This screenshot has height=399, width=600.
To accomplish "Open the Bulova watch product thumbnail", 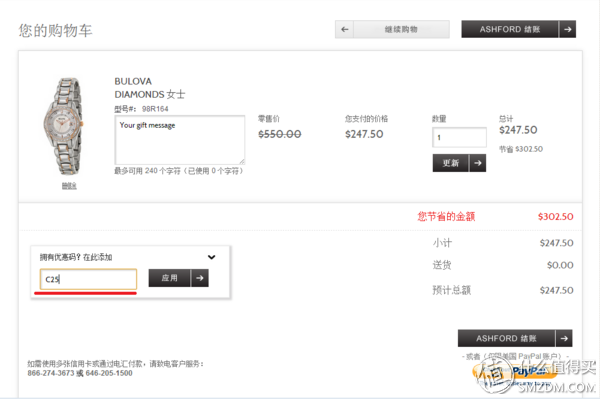I will click(63, 126).
